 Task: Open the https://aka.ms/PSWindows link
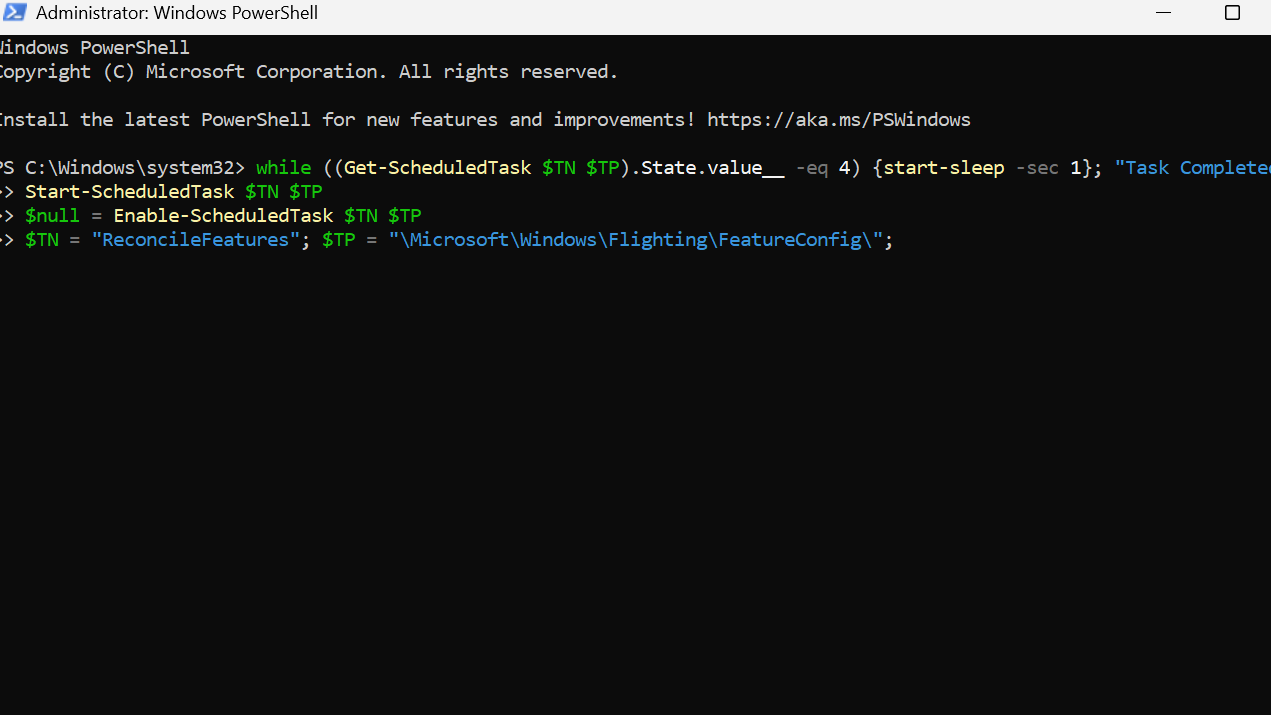(838, 120)
